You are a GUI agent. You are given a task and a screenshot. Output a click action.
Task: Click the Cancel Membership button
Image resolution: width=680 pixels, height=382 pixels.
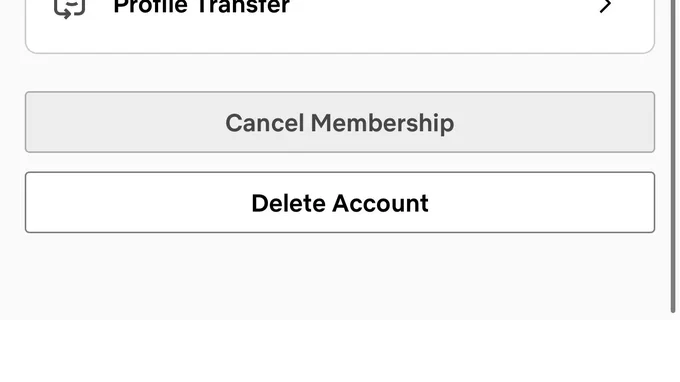340,122
